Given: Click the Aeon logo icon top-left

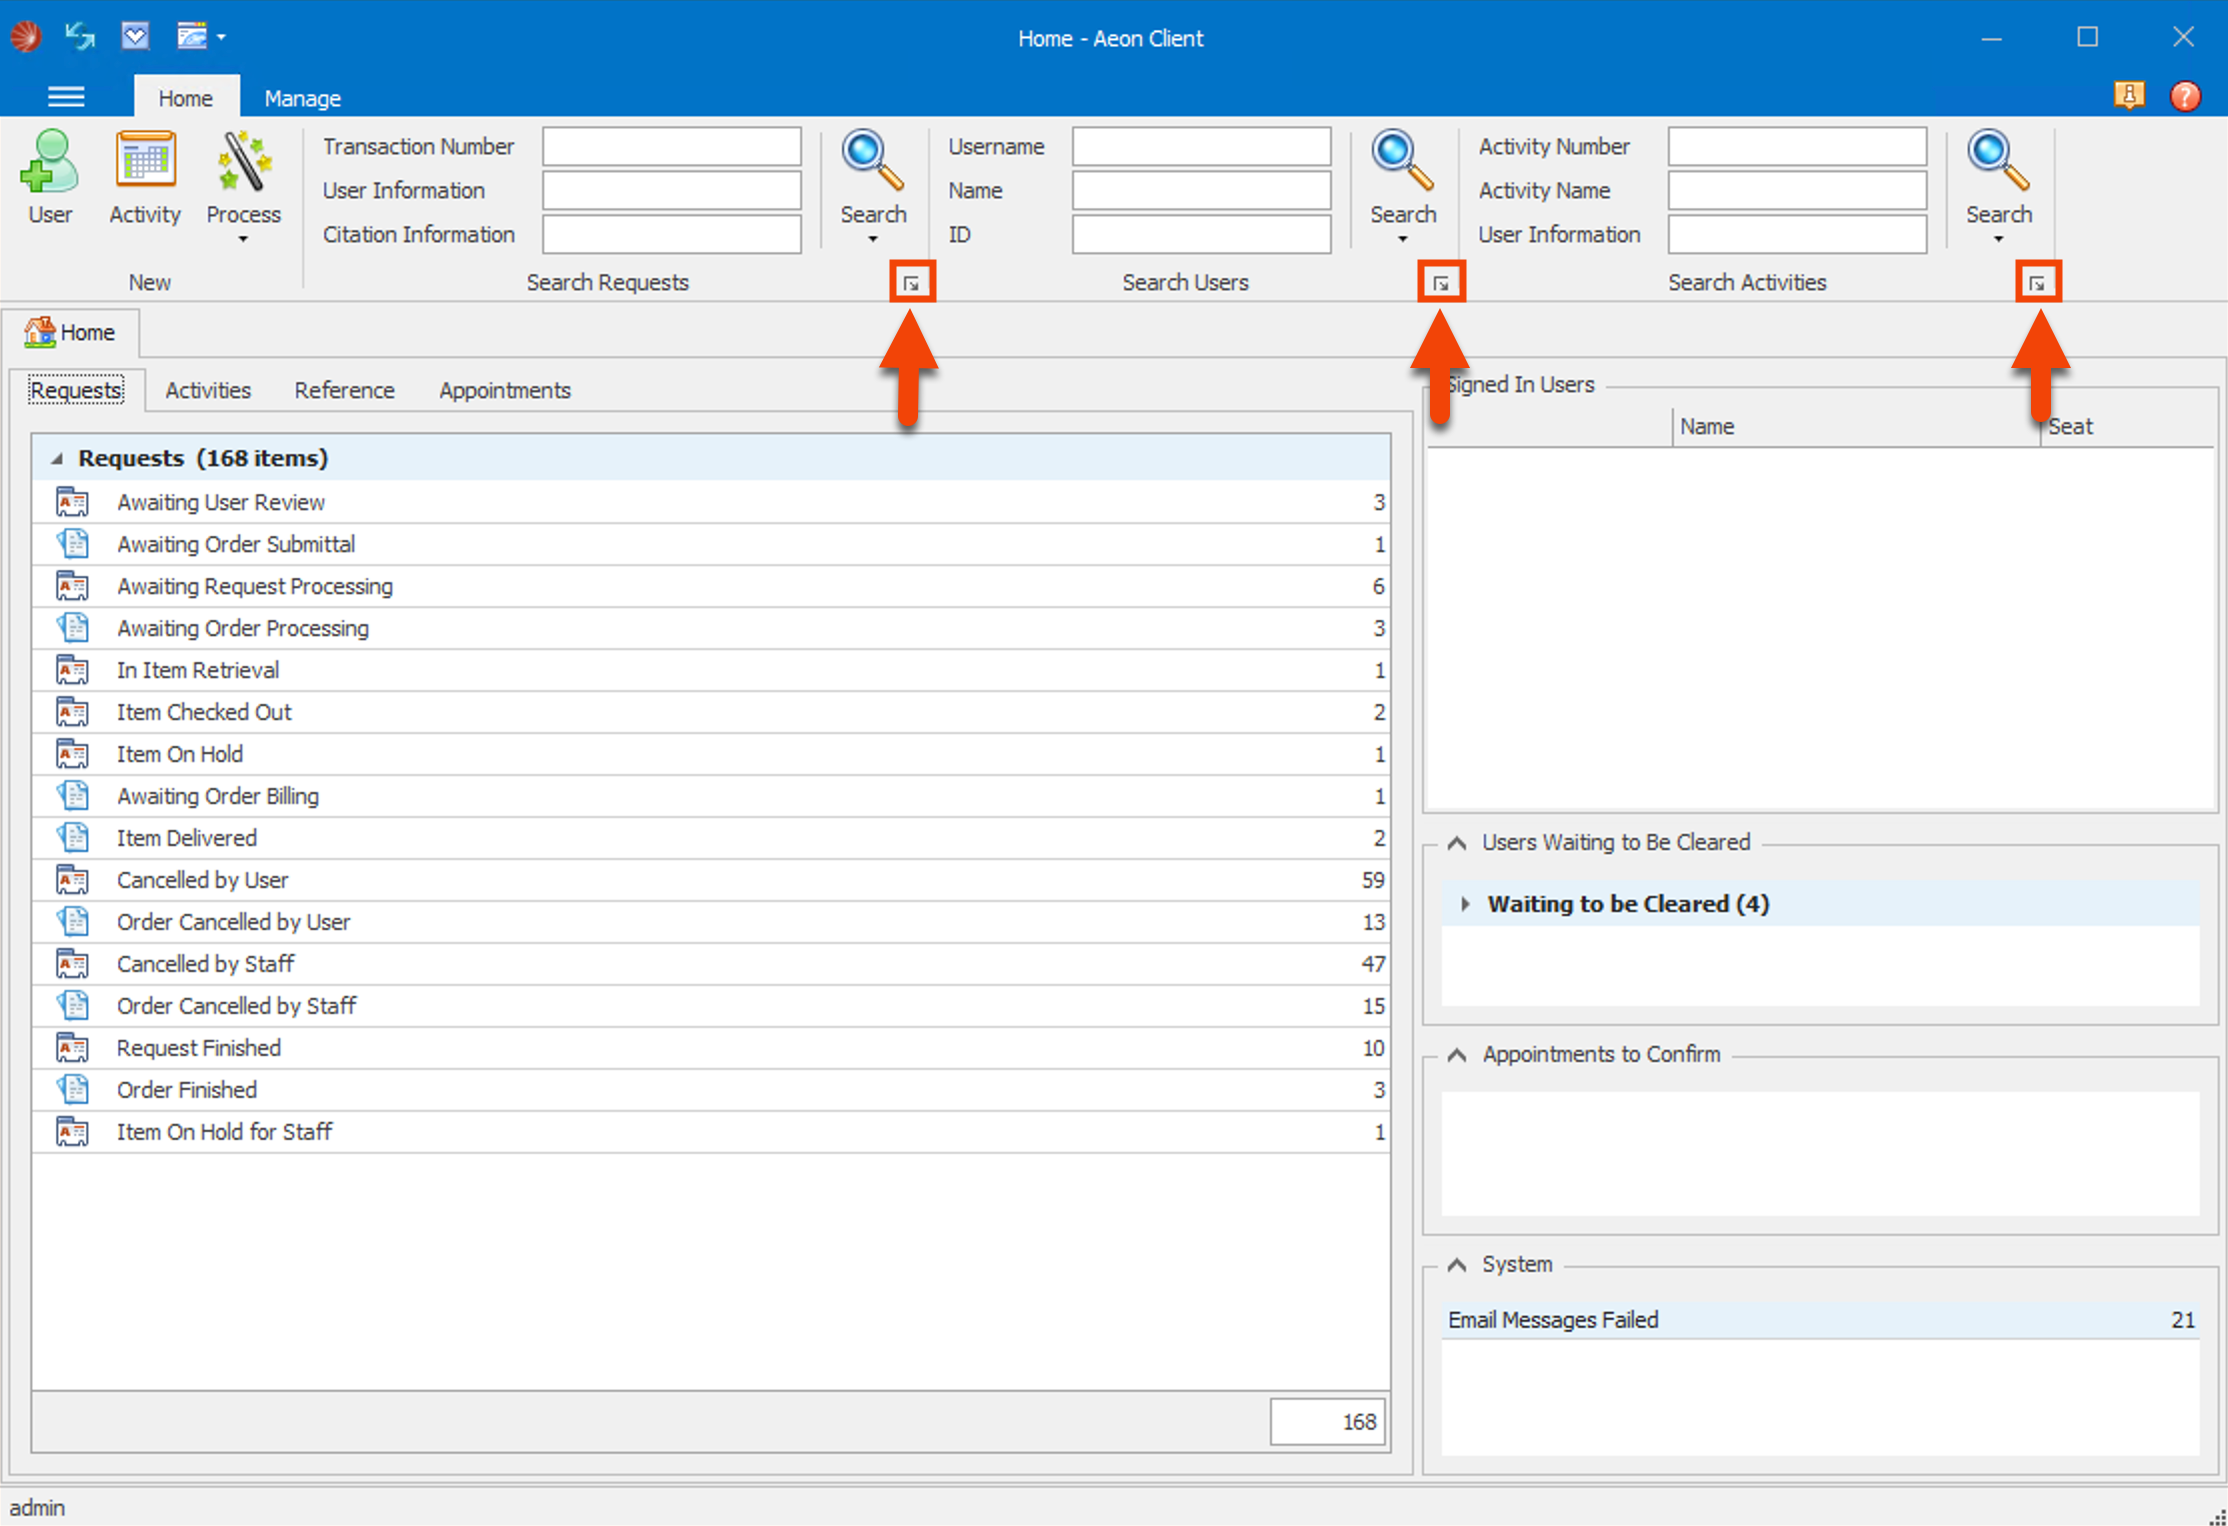Looking at the screenshot, I should 25,36.
